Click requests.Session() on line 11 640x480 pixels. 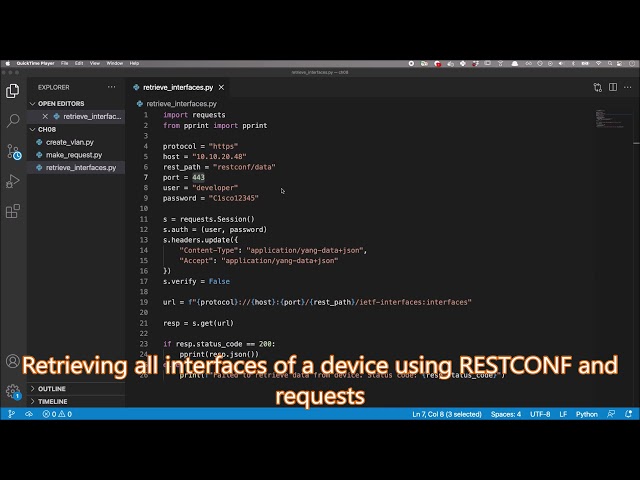pos(217,219)
